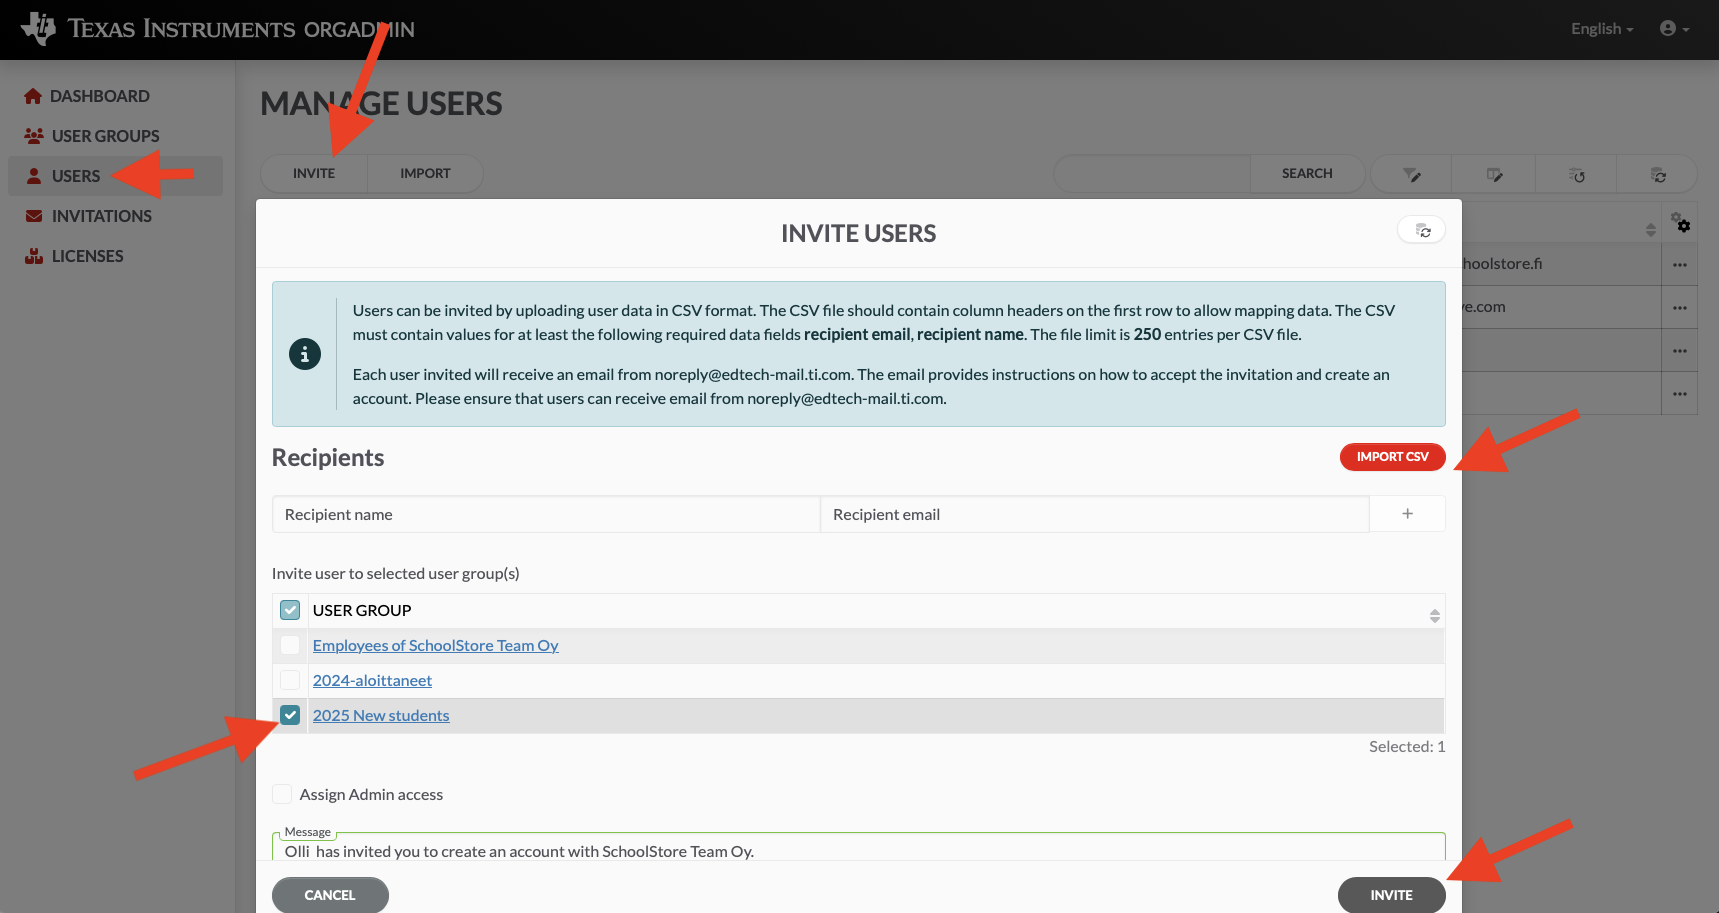The image size is (1719, 913).
Task: Open the user account menu icon
Action: tap(1674, 29)
